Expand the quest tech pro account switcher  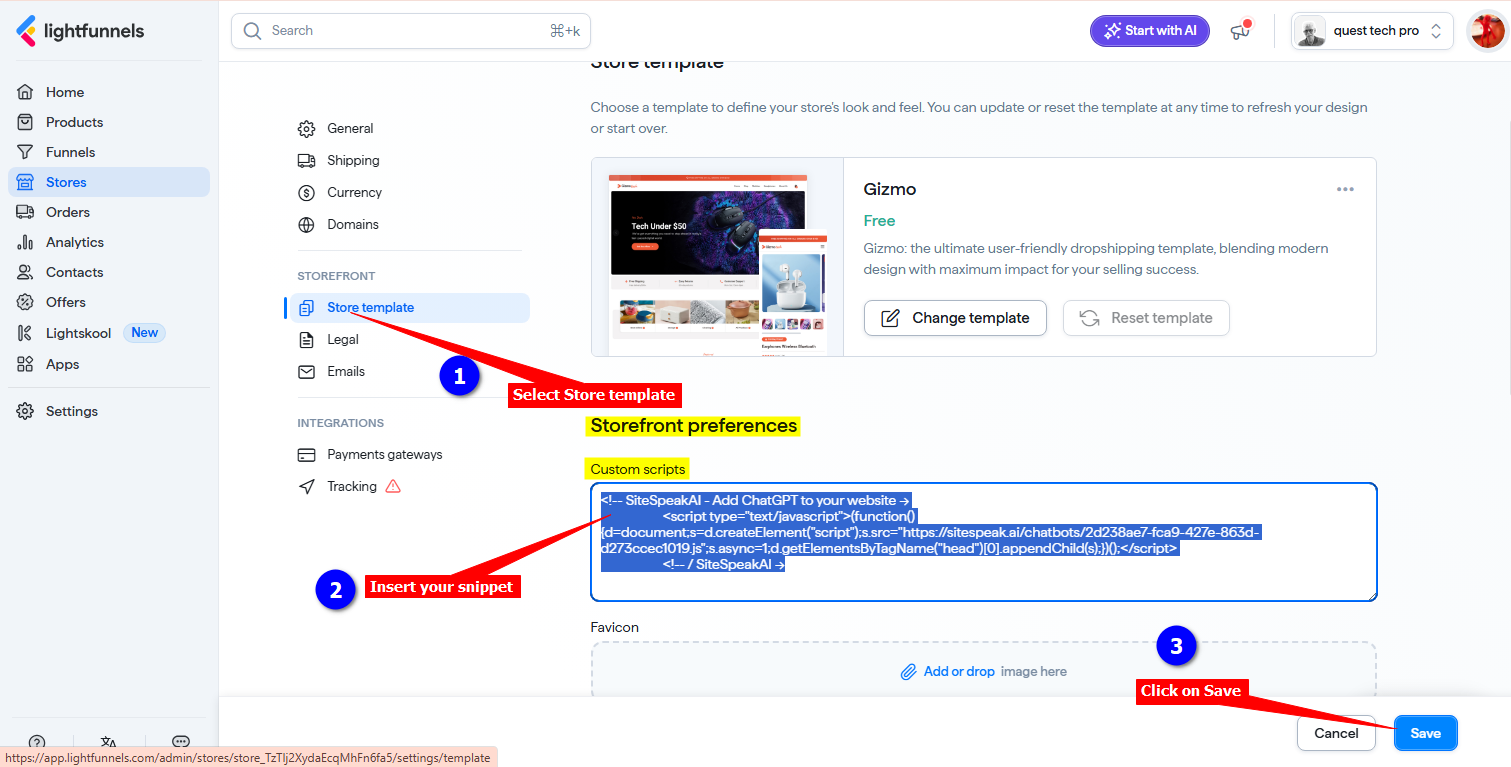1372,31
